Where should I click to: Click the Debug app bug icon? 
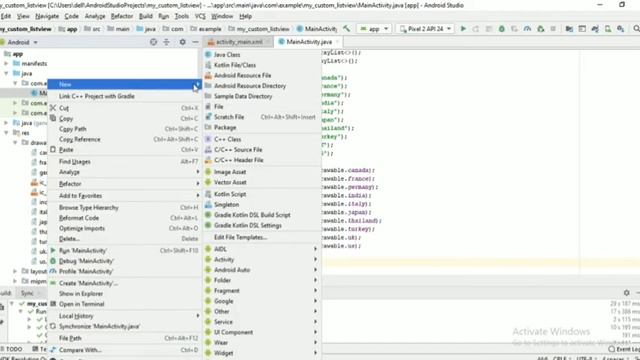click(502, 29)
